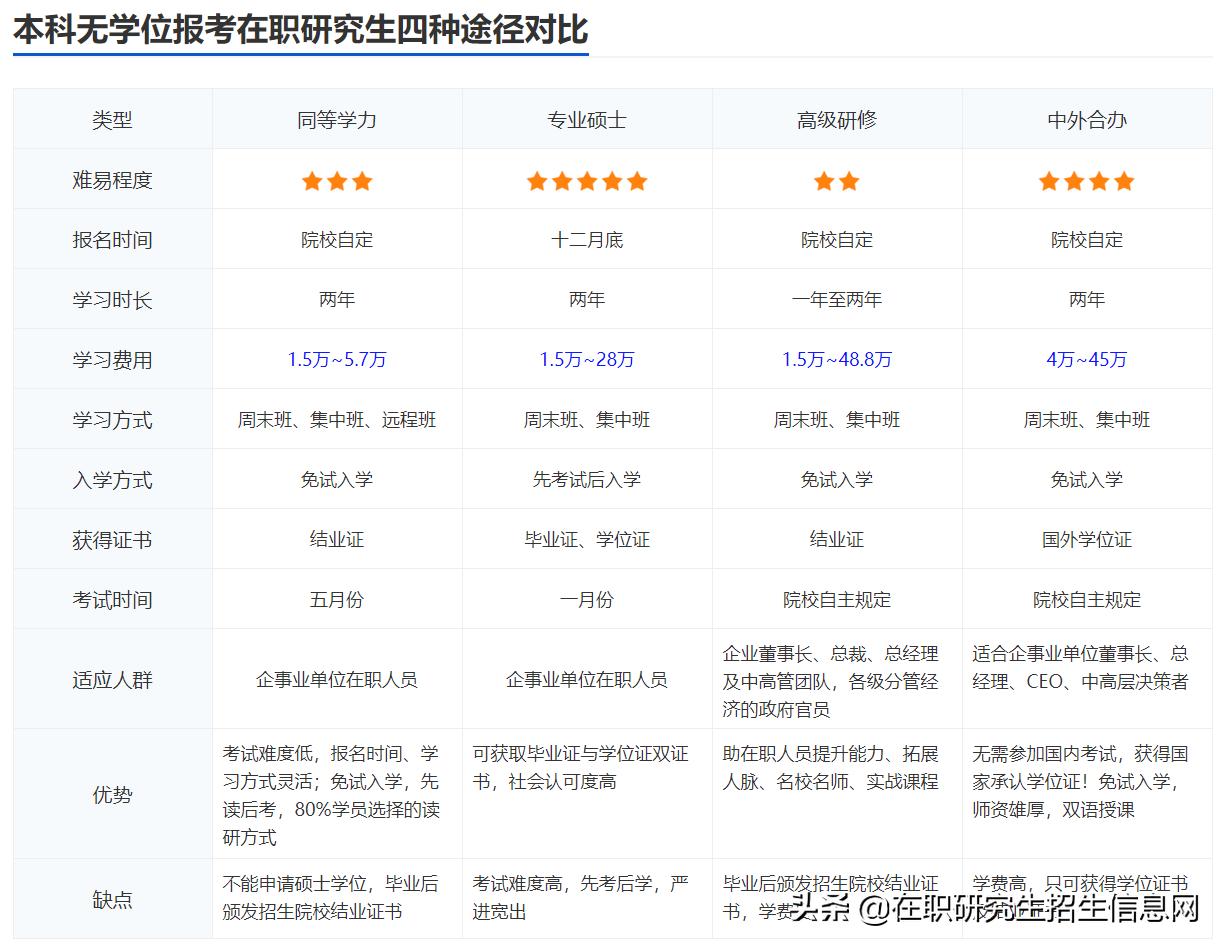Click the third star in 专业硕士 rating

(586, 181)
